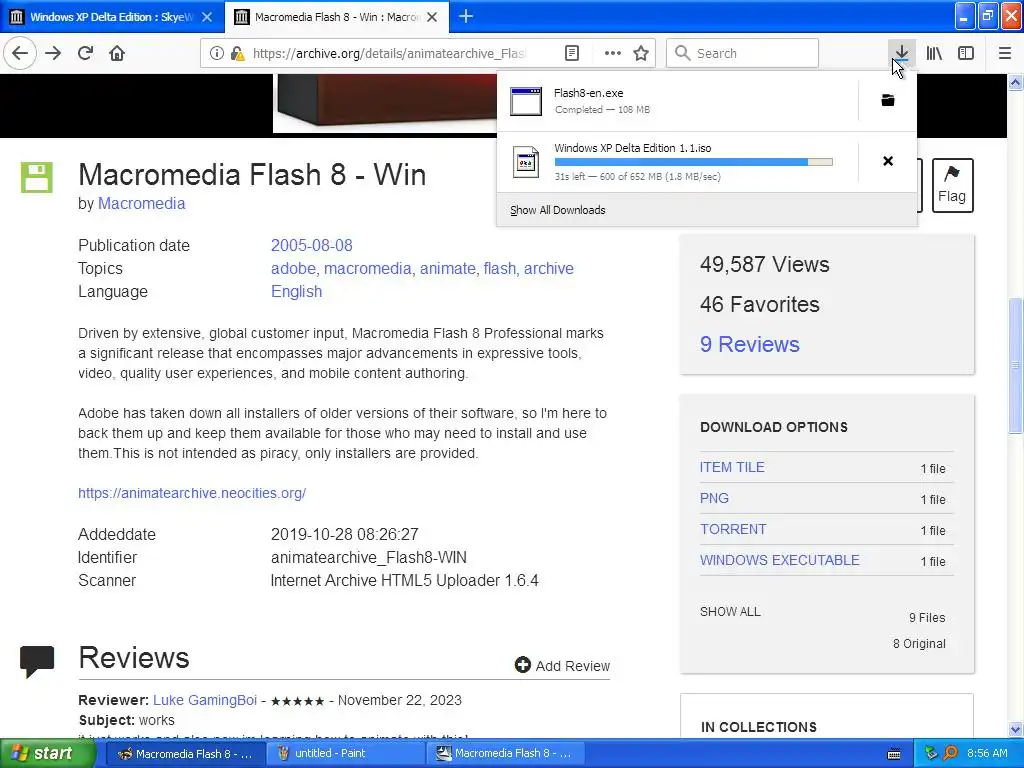The width and height of the screenshot is (1024, 768).
Task: Download WINDOWS EXECUTABLE option
Action: 780,560
